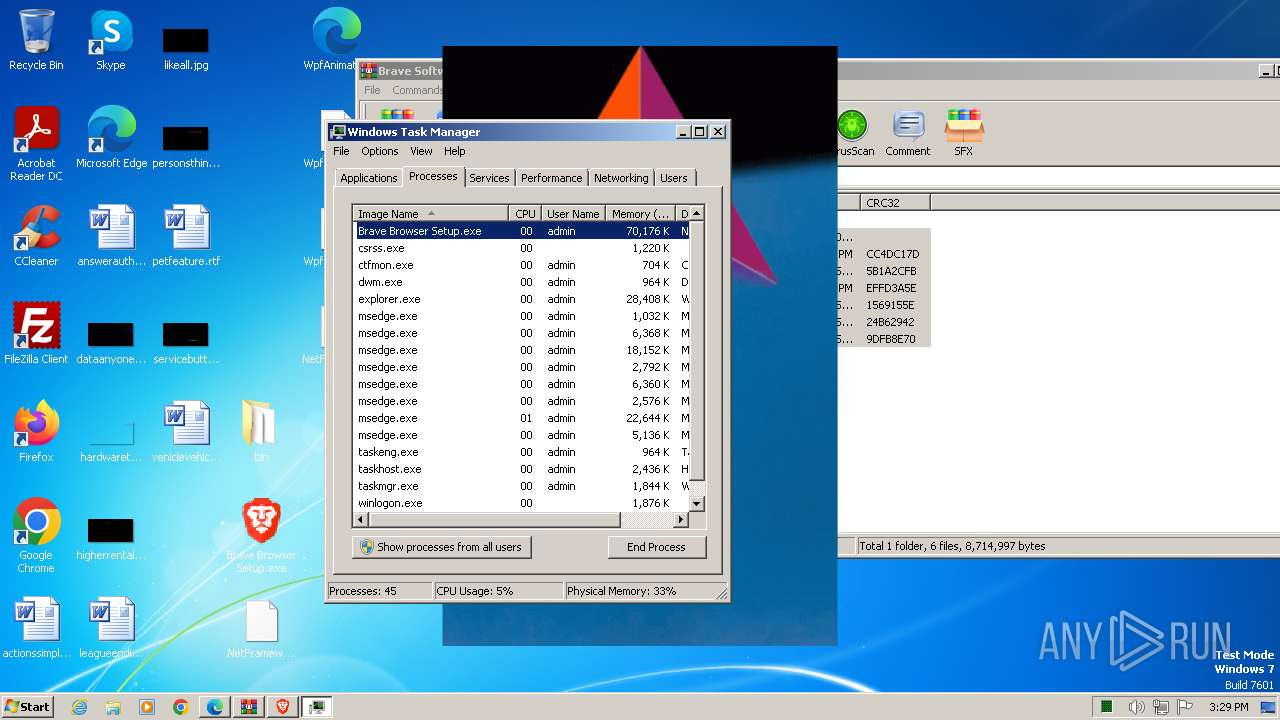Select vehiclevehic Word document icon
Screen dimensions: 1280x720
click(186, 432)
